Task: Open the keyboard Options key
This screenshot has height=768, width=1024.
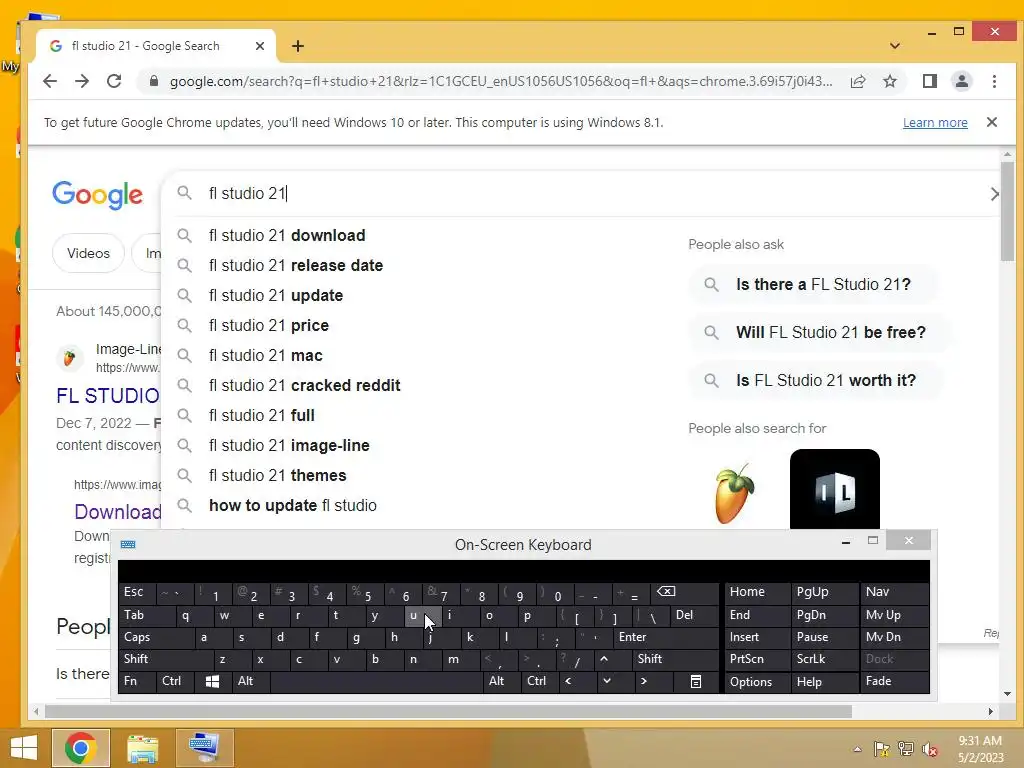Action: (x=757, y=682)
